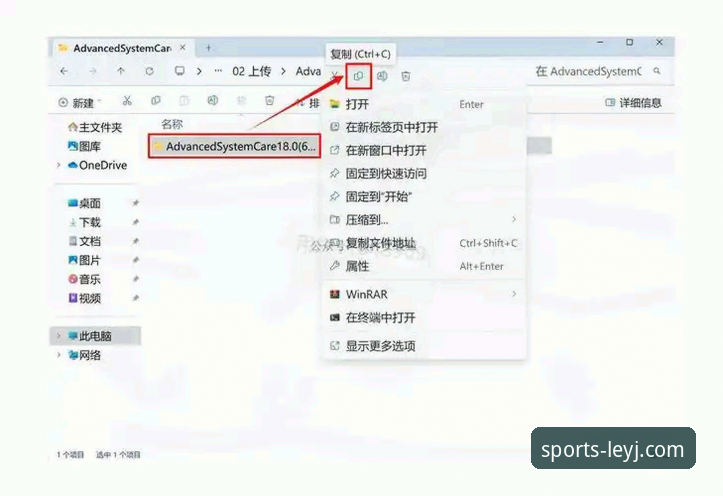Expand the 此电脑 tree node

pos(59,336)
